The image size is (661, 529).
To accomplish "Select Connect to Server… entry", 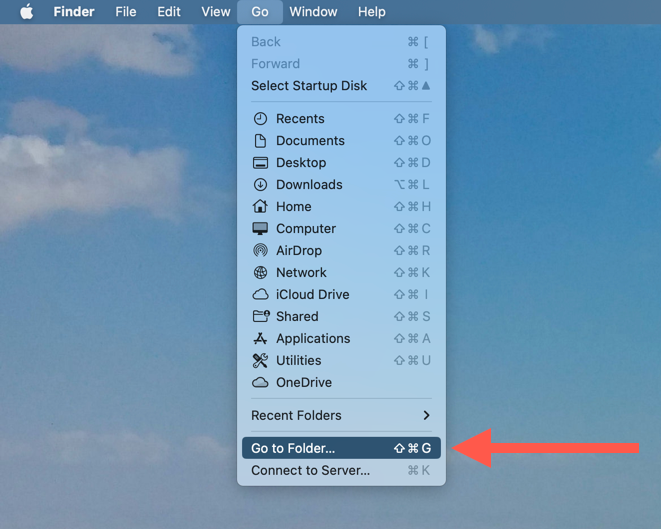I will point(341,470).
